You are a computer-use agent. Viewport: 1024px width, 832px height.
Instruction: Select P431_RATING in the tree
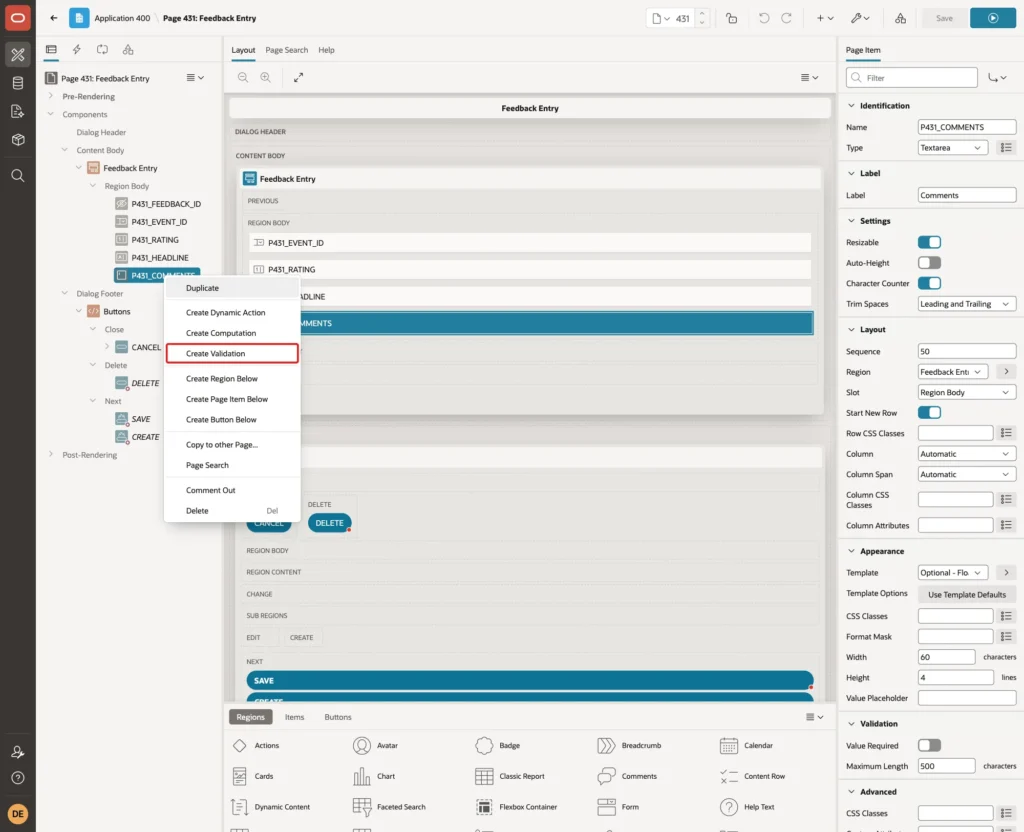(x=155, y=240)
